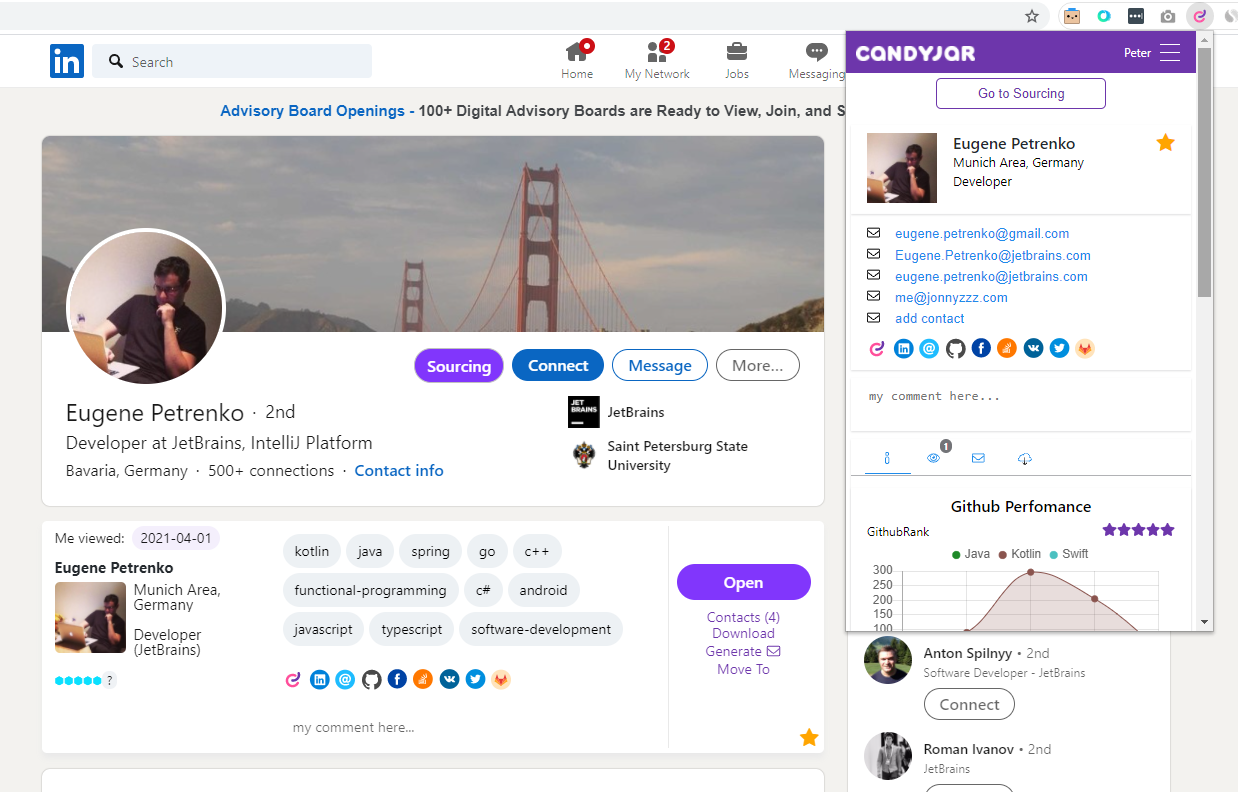The image size is (1238, 792).
Task: Open GitHub icon in CandyJar panel
Action: pyautogui.click(x=956, y=348)
